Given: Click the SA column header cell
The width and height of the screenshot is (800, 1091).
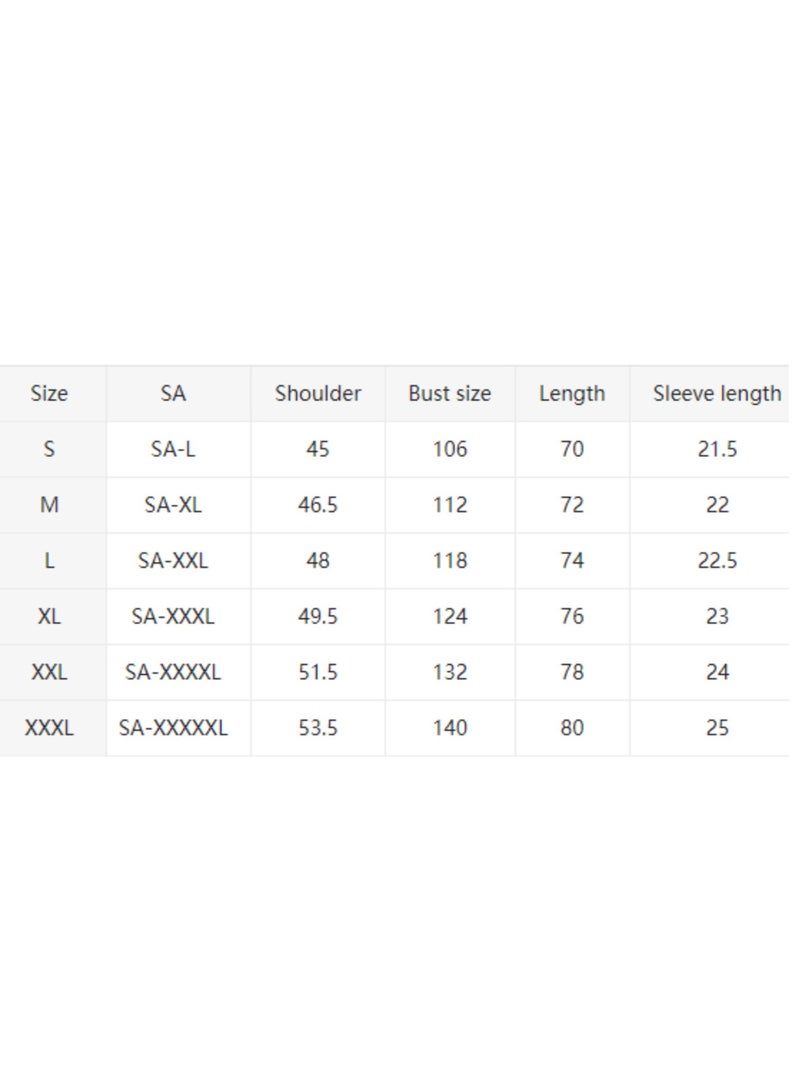Looking at the screenshot, I should 173,394.
